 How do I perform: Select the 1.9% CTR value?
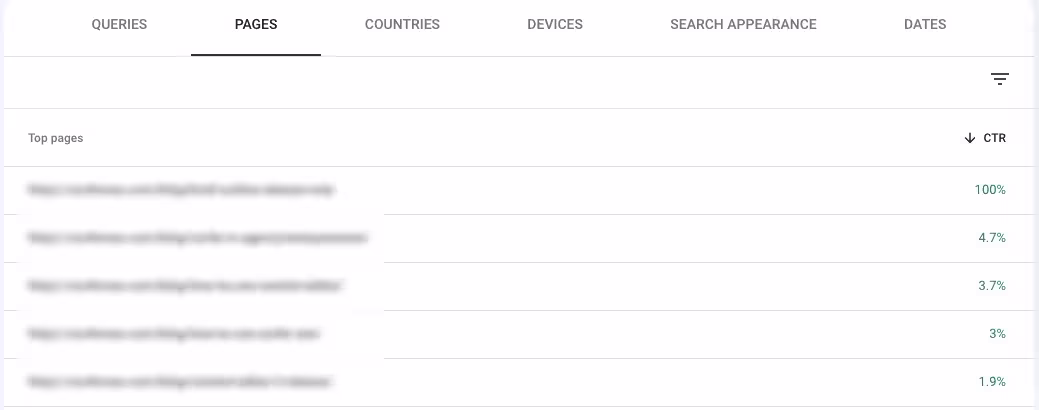click(x=992, y=382)
